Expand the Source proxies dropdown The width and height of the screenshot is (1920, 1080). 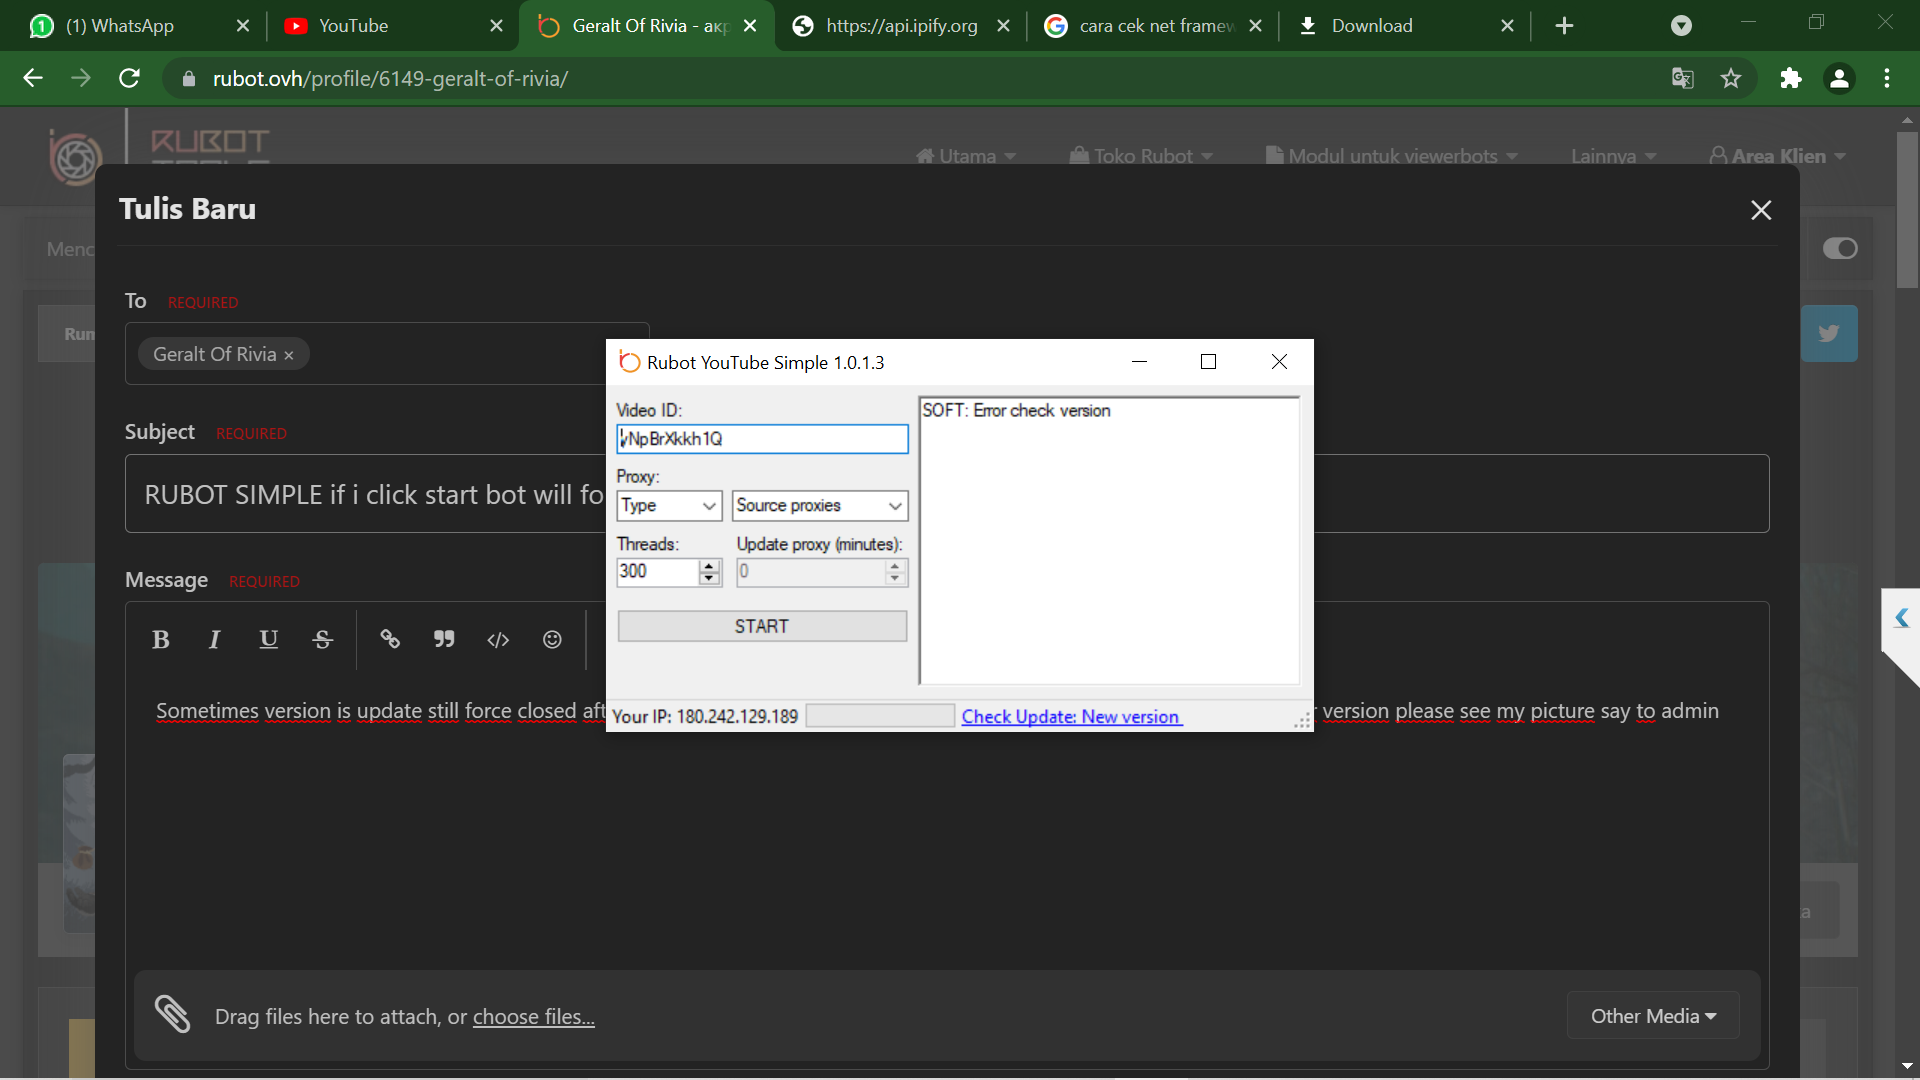(x=819, y=506)
